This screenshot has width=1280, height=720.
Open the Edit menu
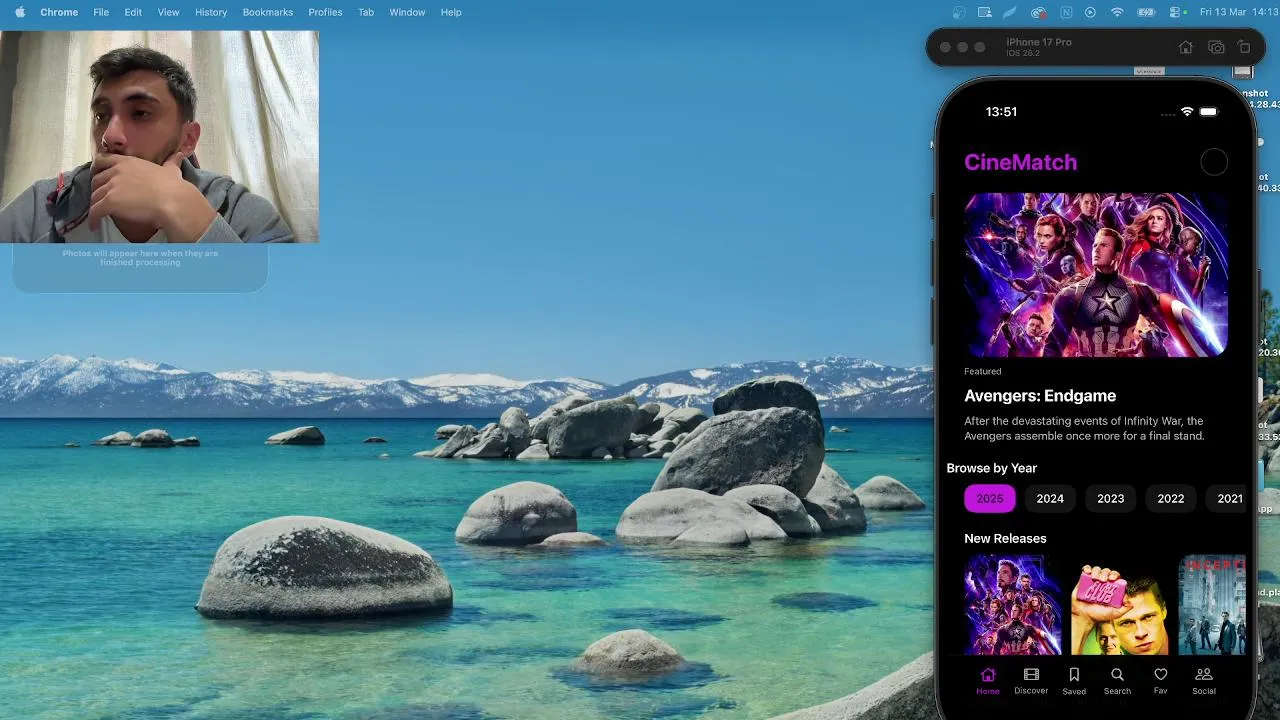(133, 12)
